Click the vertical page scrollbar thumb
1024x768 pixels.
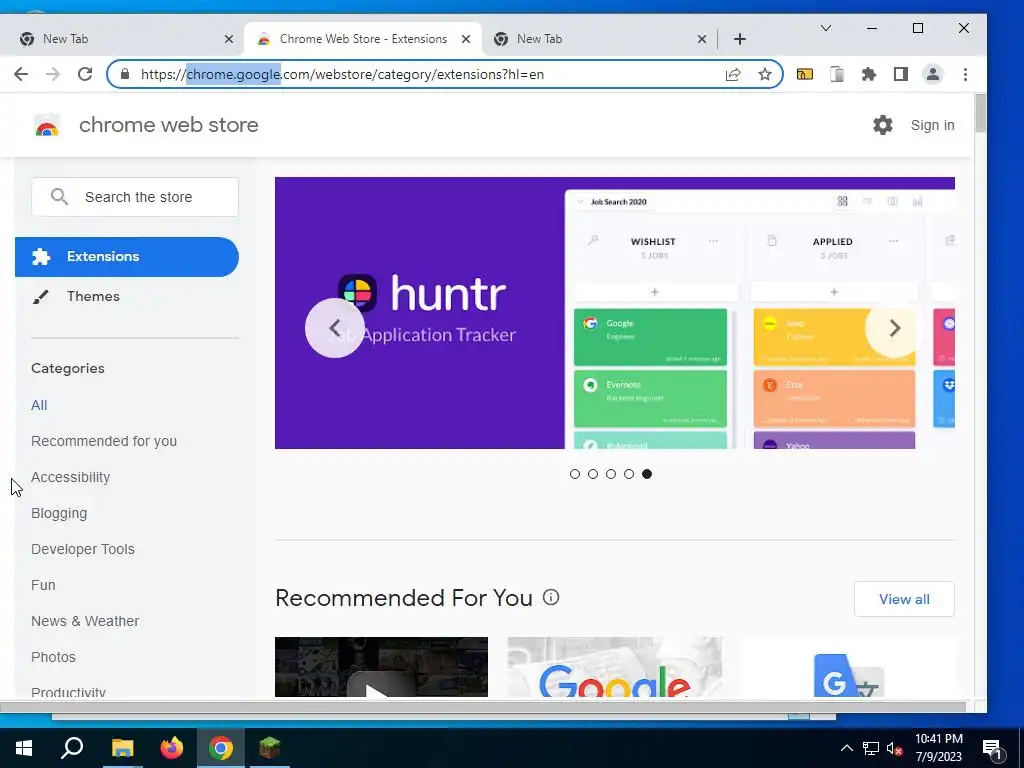pyautogui.click(x=980, y=113)
